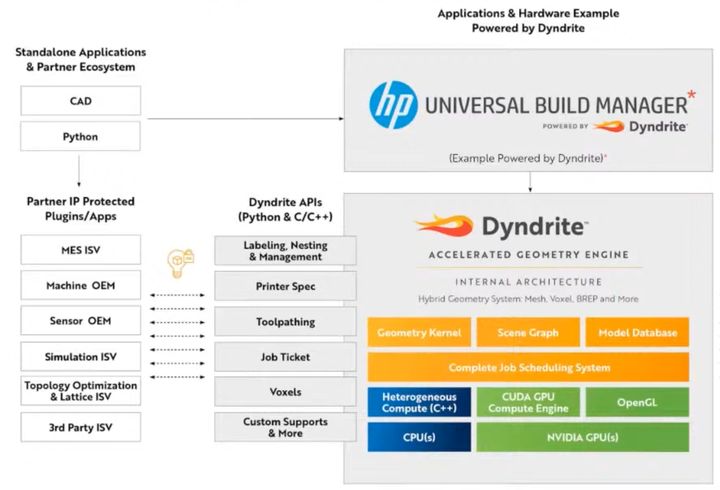Click the MES ISV plugin box
Screen dimensions: 720x490
point(80,250)
